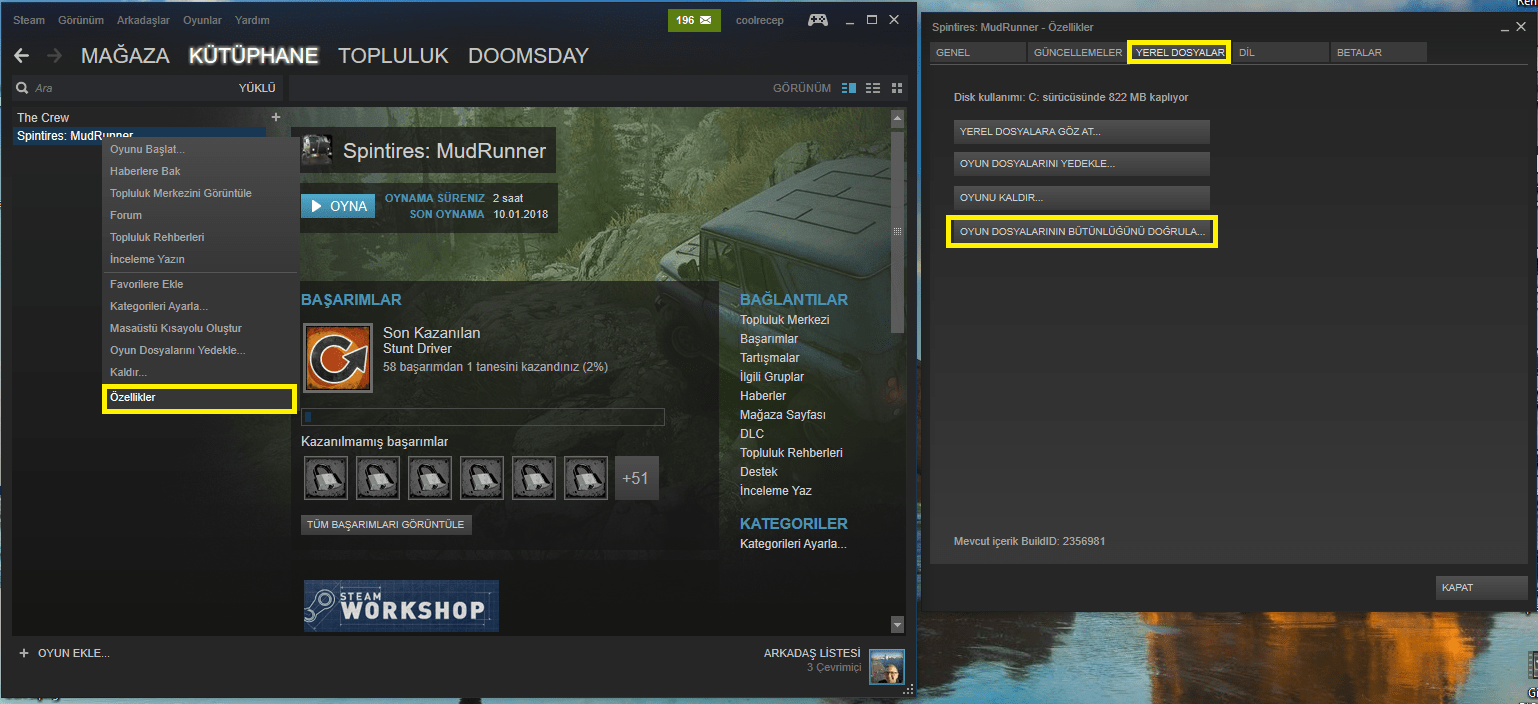Viewport: 1538px width, 704px height.
Task: Switch to YEREL DOSYALAR tab
Action: [1179, 52]
